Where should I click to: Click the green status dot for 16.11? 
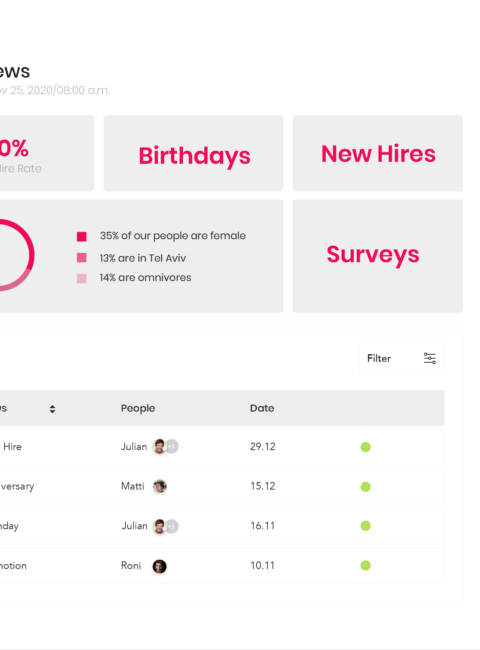366,526
